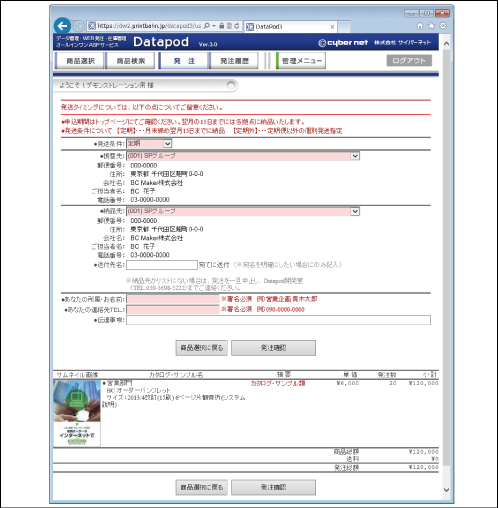Image resolution: width=498 pixels, height=508 pixels.
Task: Click the unit price ¥6,000 cell
Action: [348, 383]
